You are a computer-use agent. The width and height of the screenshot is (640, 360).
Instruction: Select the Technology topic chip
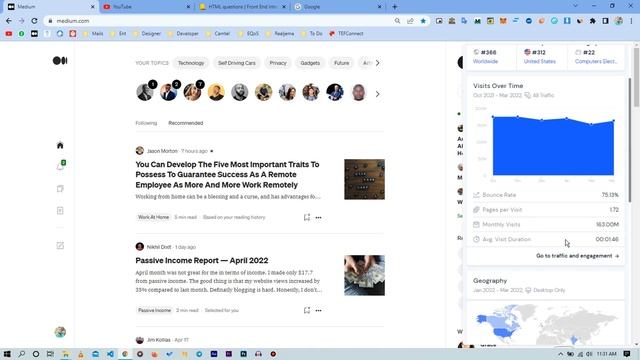(191, 63)
